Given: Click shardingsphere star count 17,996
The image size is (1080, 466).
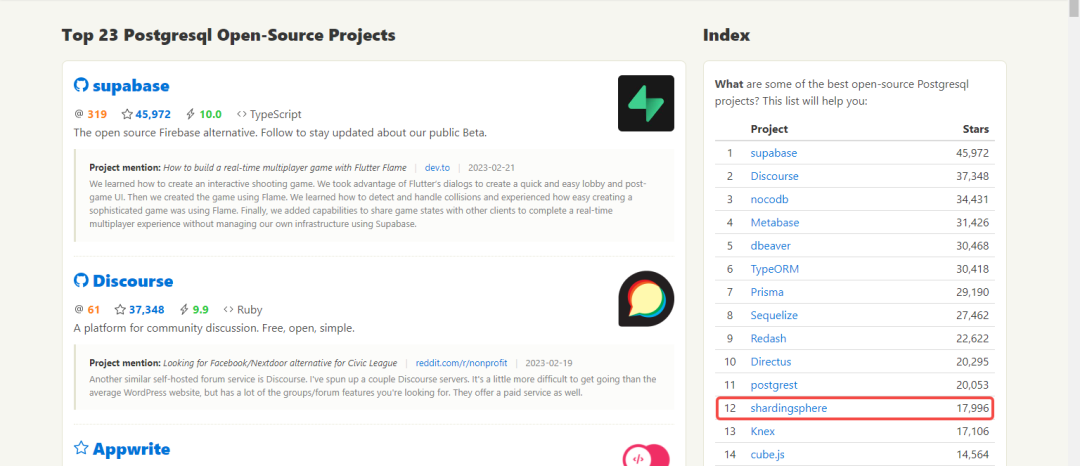Looking at the screenshot, I should [x=973, y=408].
